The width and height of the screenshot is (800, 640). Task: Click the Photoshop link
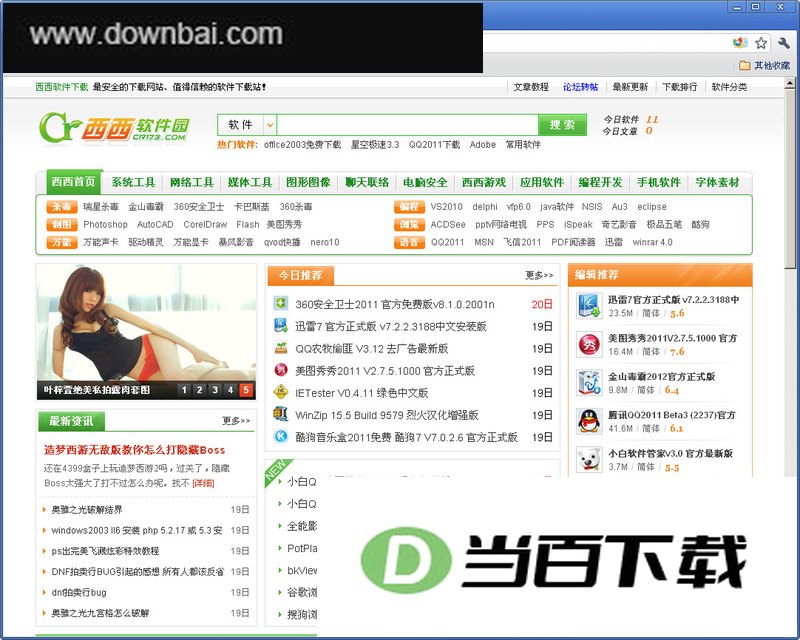[105, 224]
